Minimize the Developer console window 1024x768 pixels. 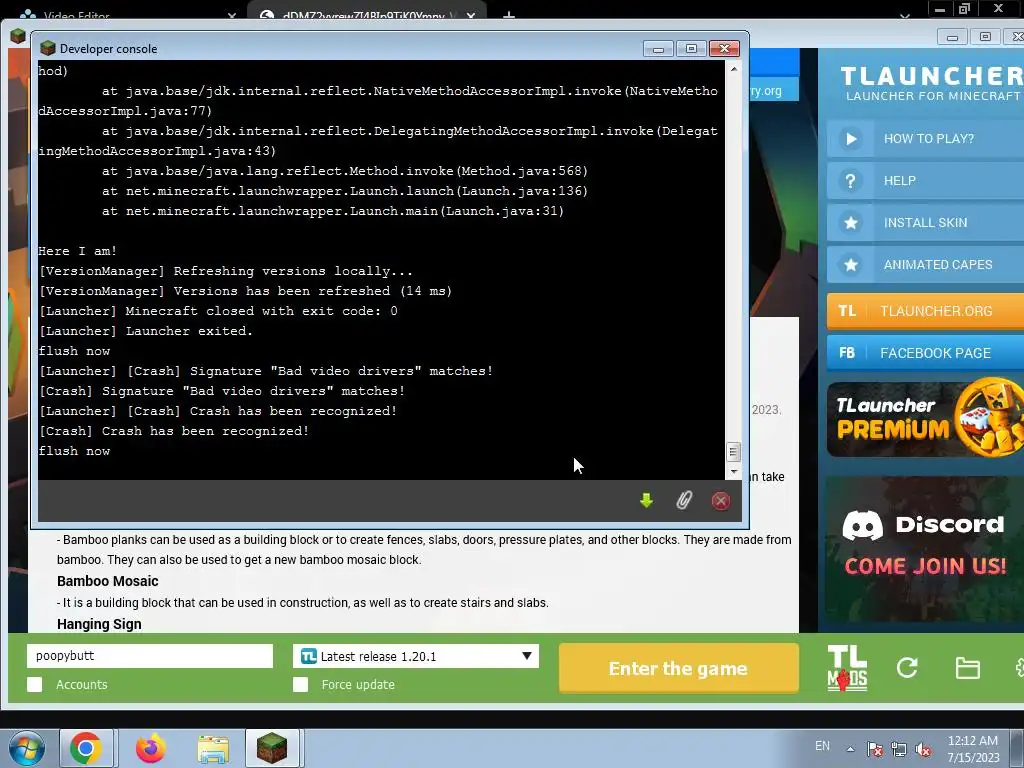[658, 48]
